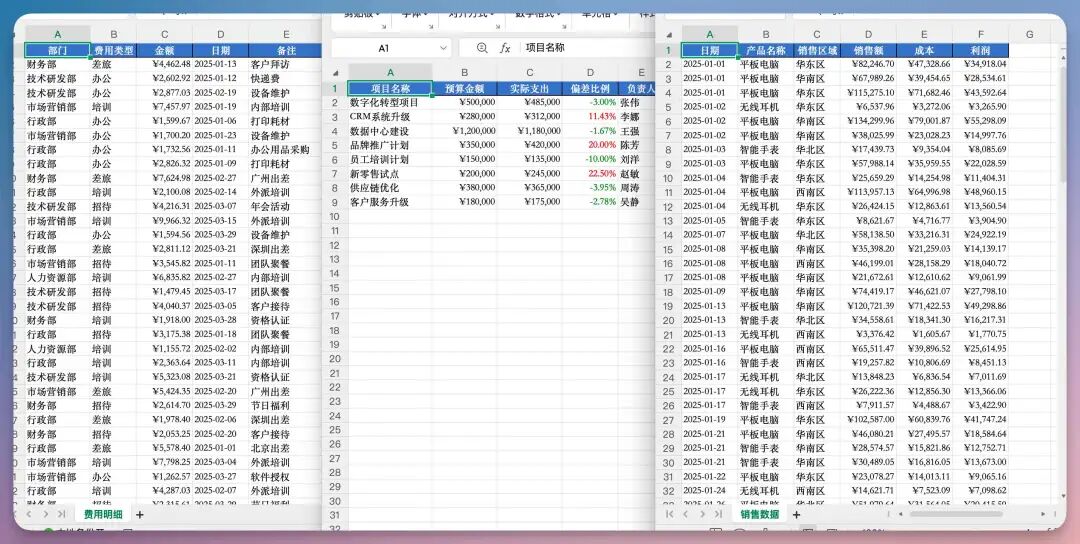Viewport: 1080px width, 544px height.
Task: Click the 项目名称 header cell
Action: [390, 89]
